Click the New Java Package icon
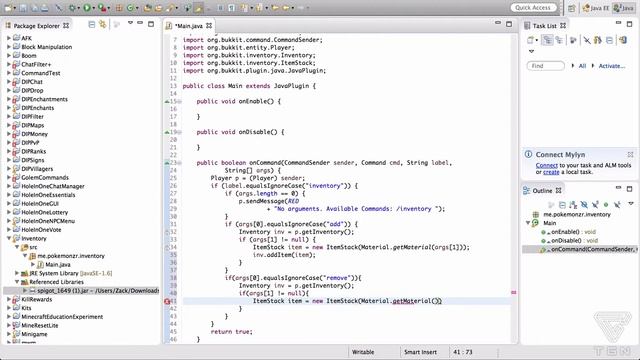 pos(119,8)
